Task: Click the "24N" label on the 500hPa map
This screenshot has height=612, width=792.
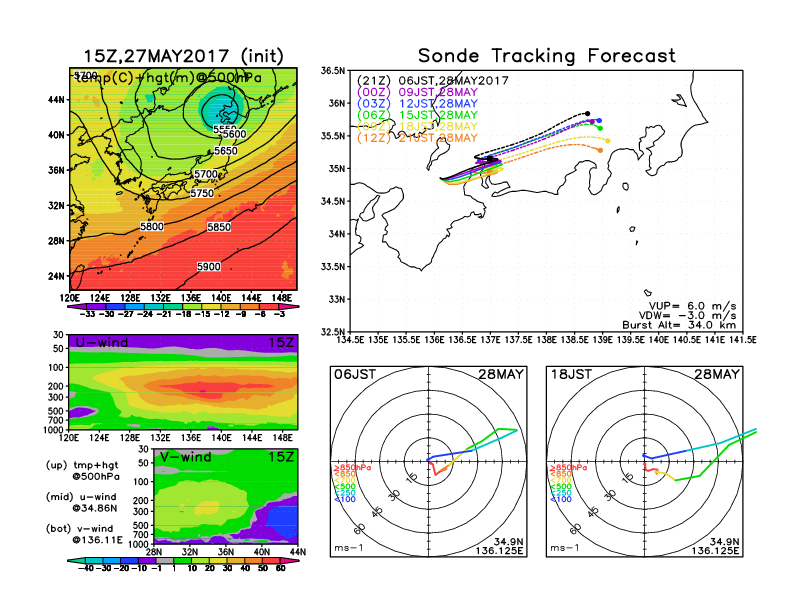Action: pyautogui.click(x=57, y=276)
